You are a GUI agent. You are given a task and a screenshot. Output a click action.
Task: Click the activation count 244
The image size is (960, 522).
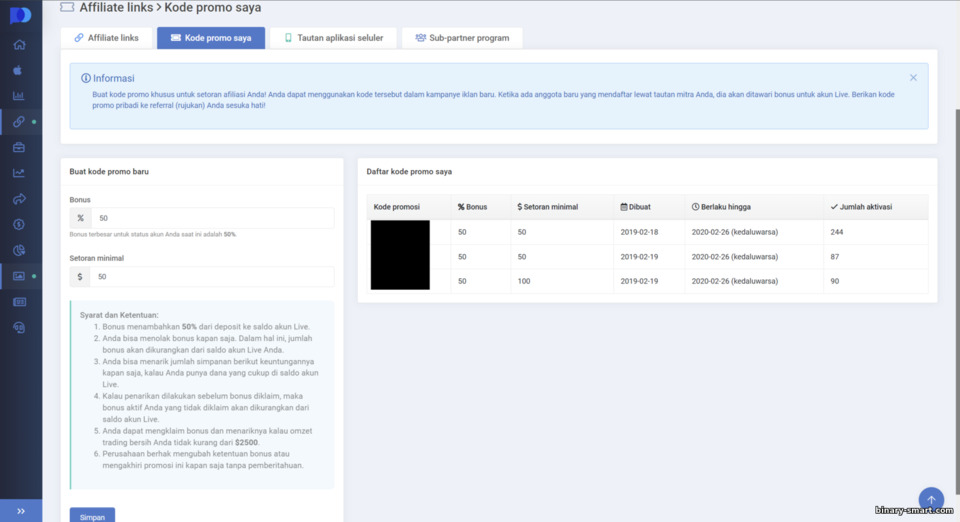pyautogui.click(x=836, y=232)
